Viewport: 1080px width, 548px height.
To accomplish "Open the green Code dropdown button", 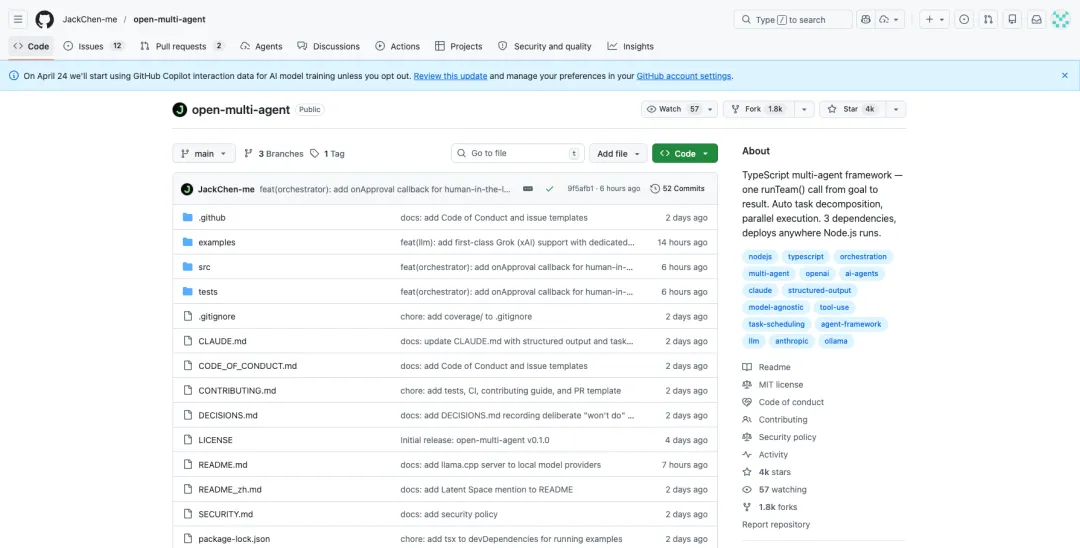I will [685, 154].
